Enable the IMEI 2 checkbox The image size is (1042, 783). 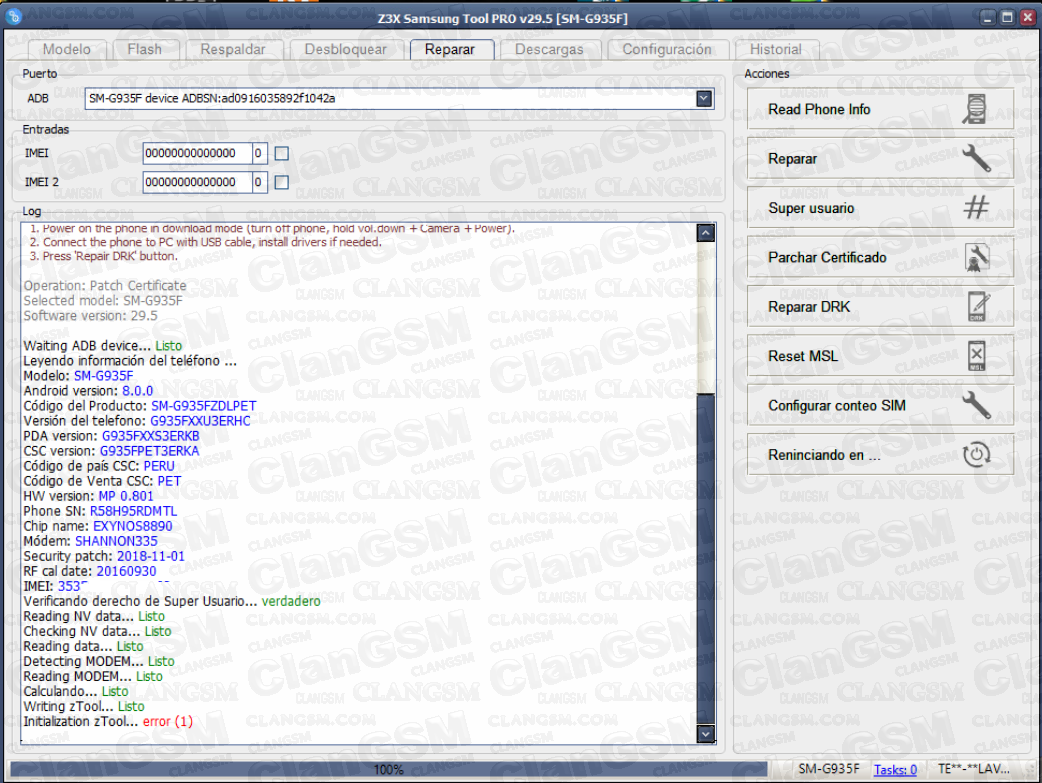[x=282, y=182]
